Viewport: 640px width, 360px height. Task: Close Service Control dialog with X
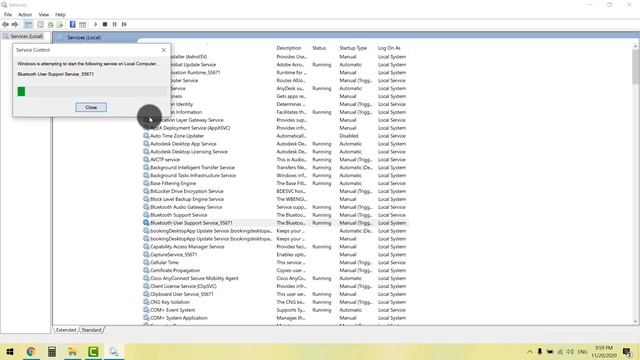(164, 50)
